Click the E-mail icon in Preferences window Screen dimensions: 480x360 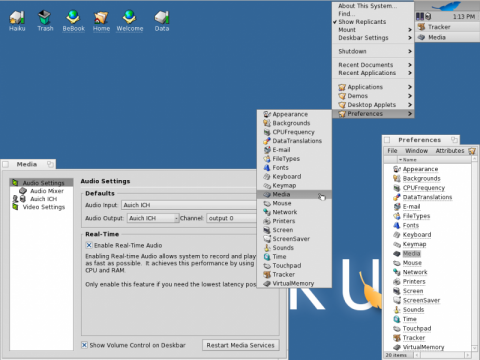click(x=397, y=206)
